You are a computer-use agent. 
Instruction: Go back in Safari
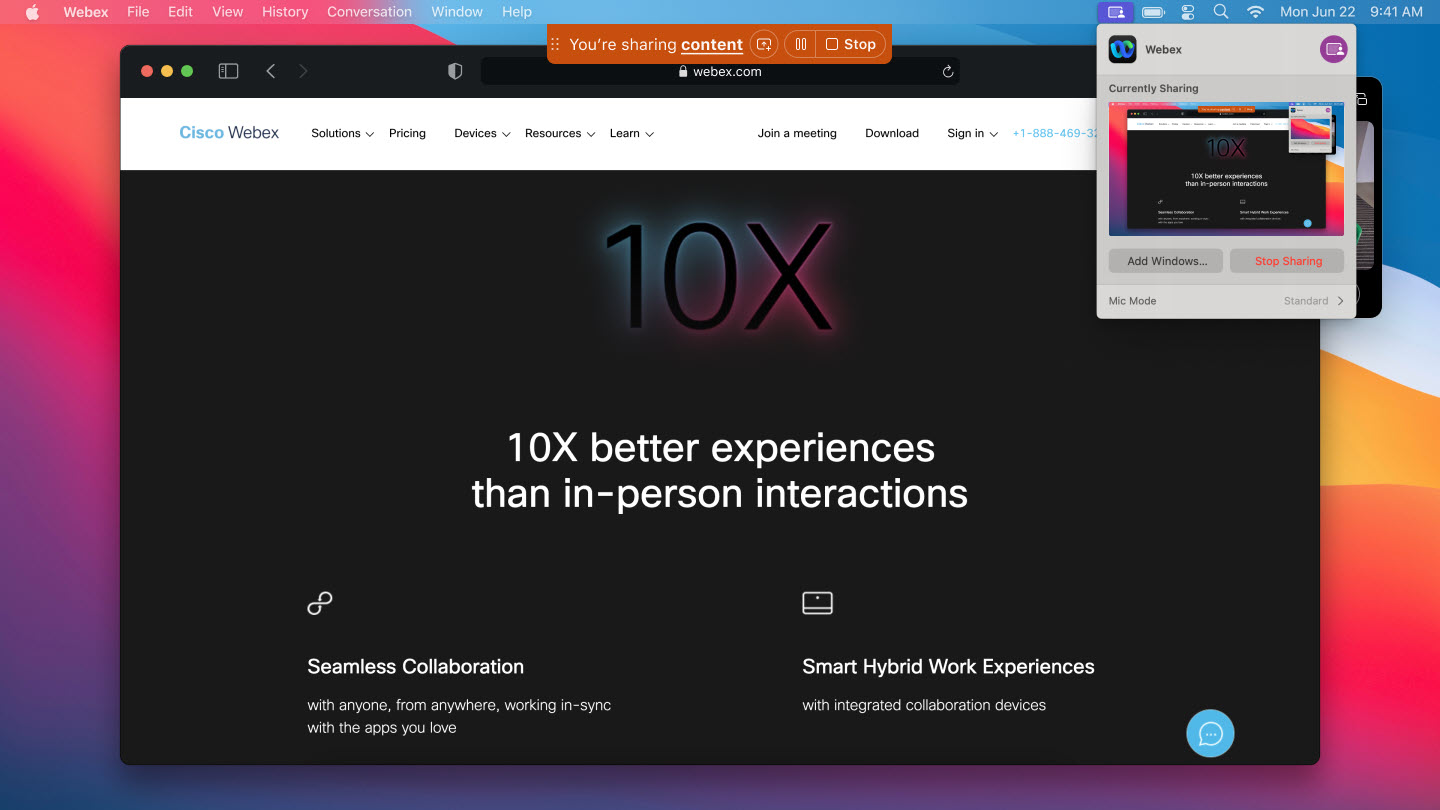270,71
